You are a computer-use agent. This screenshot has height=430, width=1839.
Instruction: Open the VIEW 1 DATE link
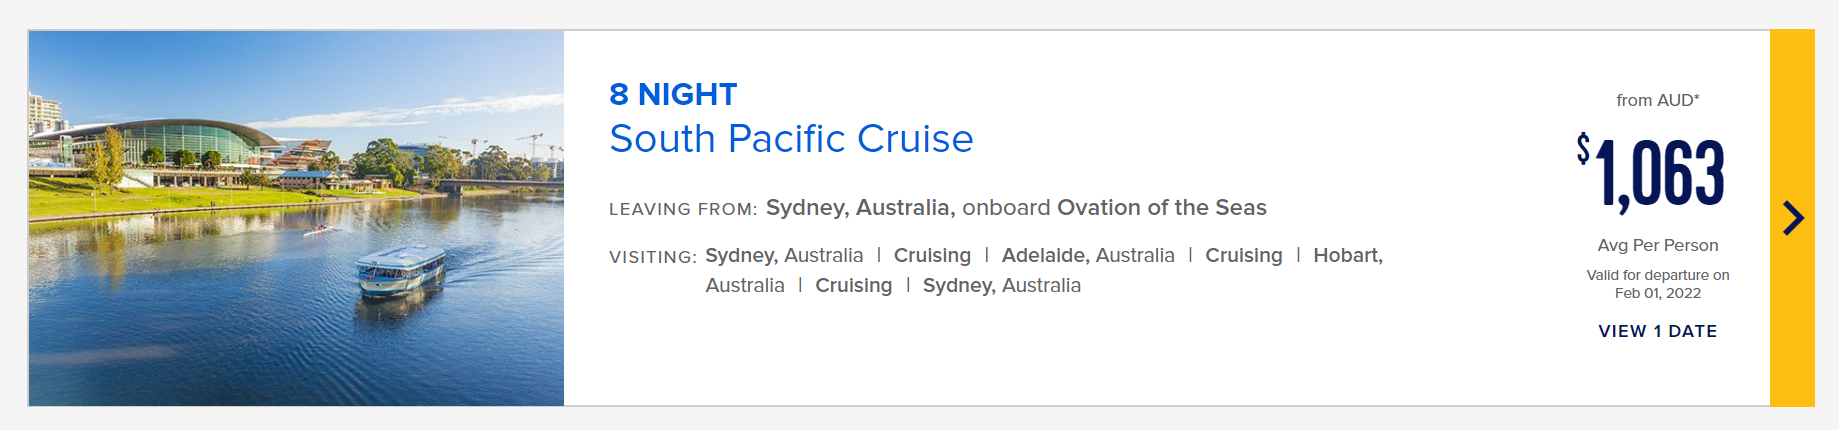pos(1657,331)
